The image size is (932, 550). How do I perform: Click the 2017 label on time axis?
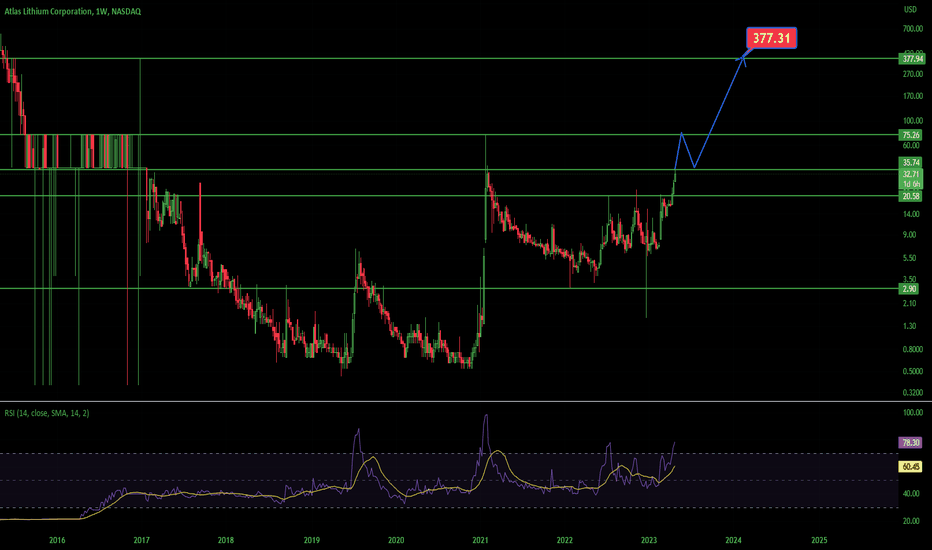(141, 540)
